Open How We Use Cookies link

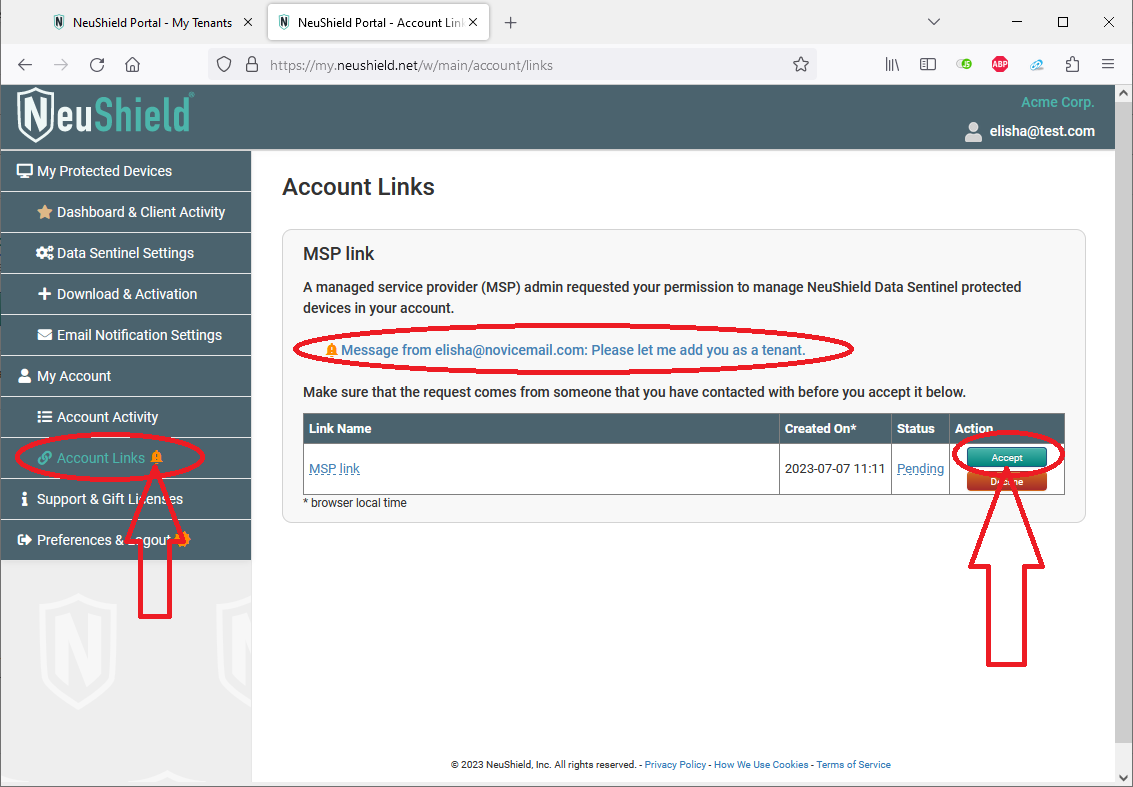[761, 765]
